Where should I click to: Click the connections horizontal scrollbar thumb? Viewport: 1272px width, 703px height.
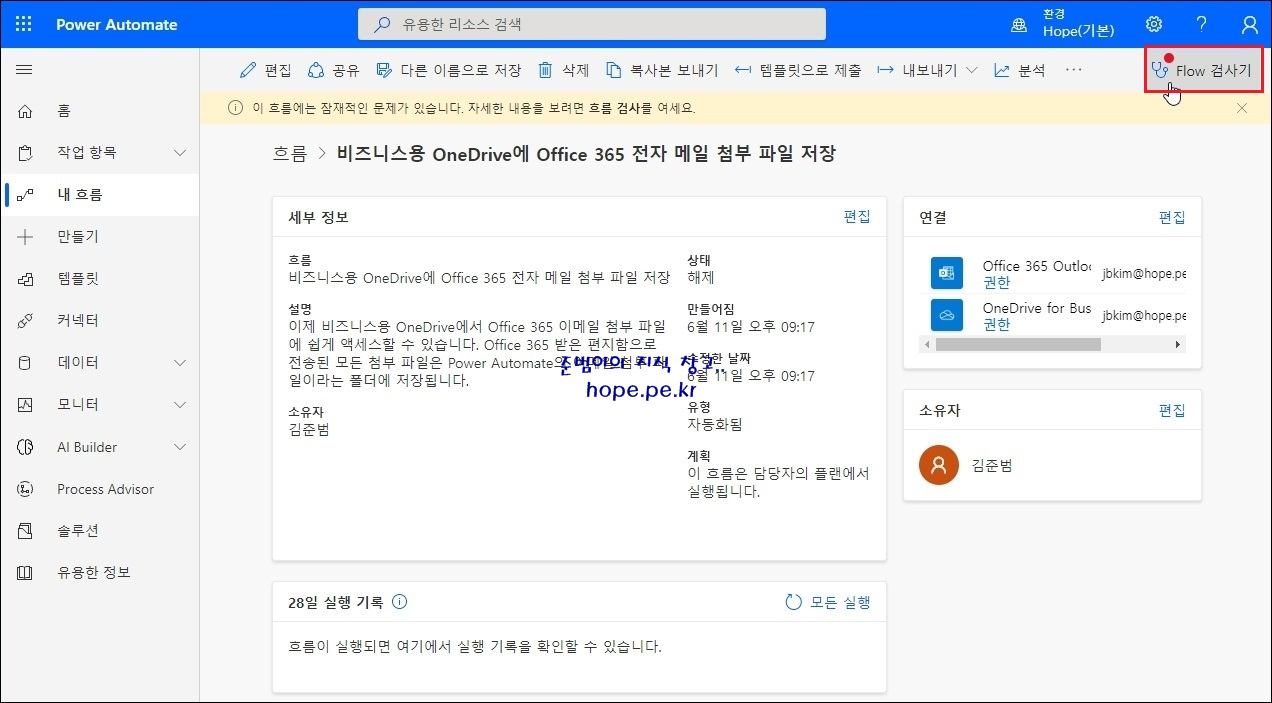pos(1018,344)
